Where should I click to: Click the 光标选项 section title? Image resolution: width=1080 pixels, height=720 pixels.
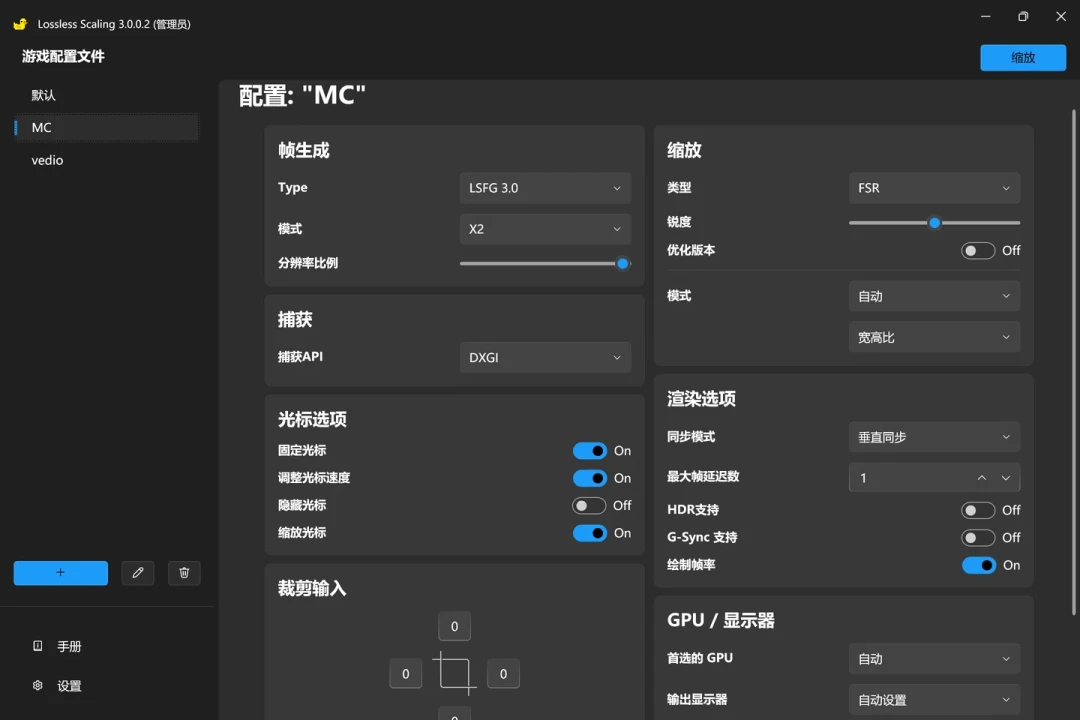(312, 420)
